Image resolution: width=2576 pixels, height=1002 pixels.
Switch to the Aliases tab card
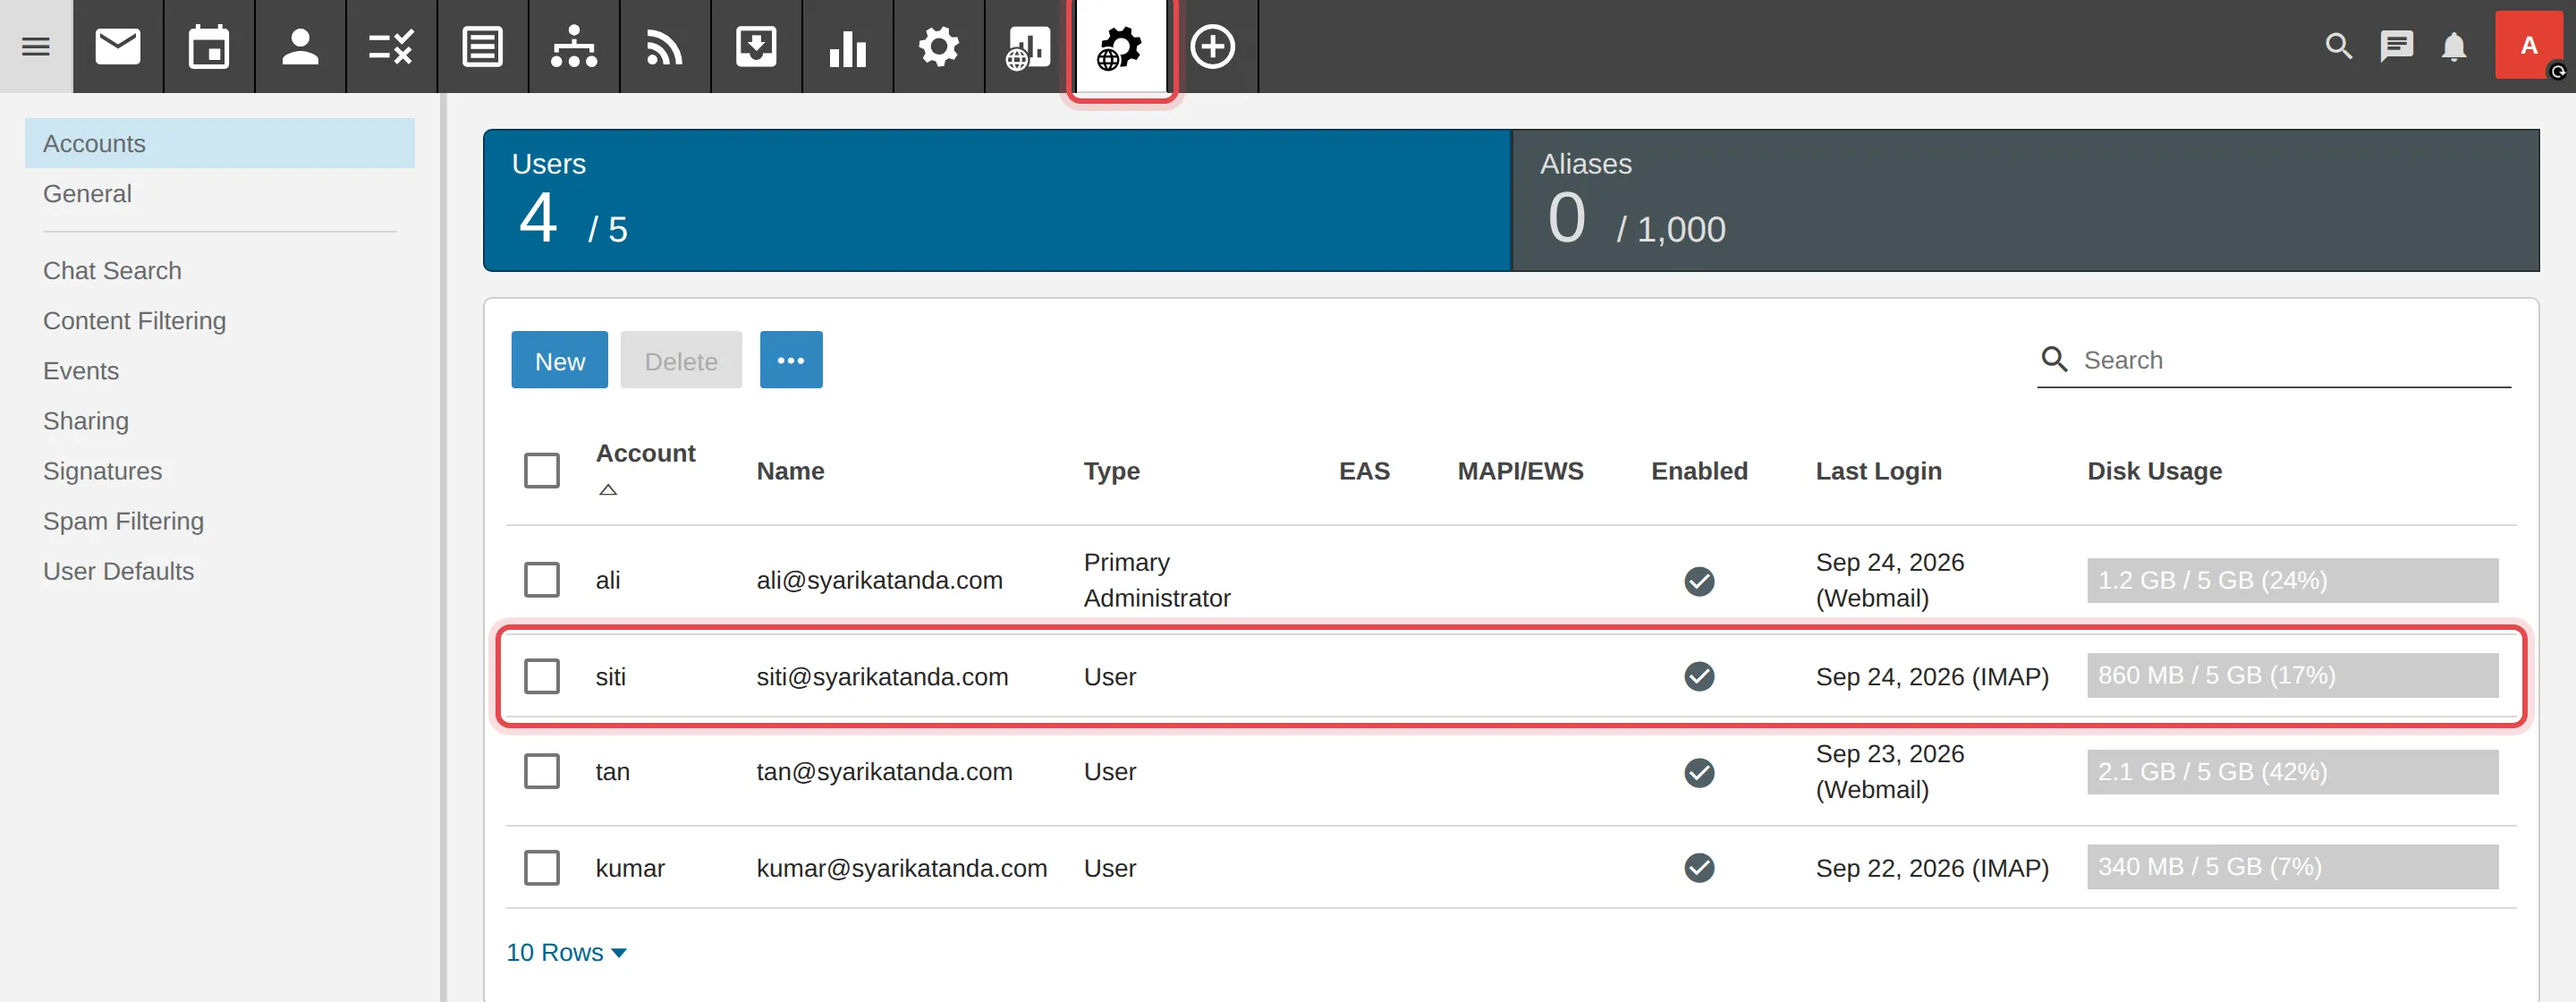pos(2025,200)
